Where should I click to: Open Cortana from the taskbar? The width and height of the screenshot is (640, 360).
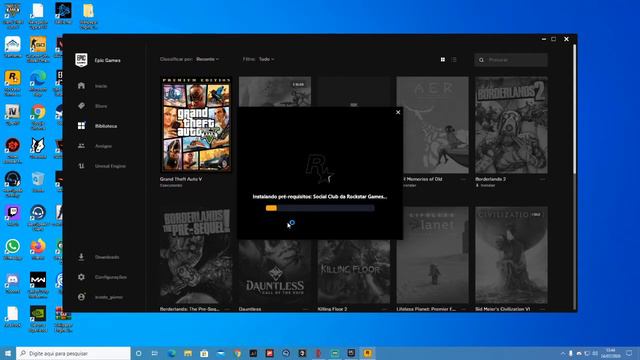pyautogui.click(x=138, y=353)
